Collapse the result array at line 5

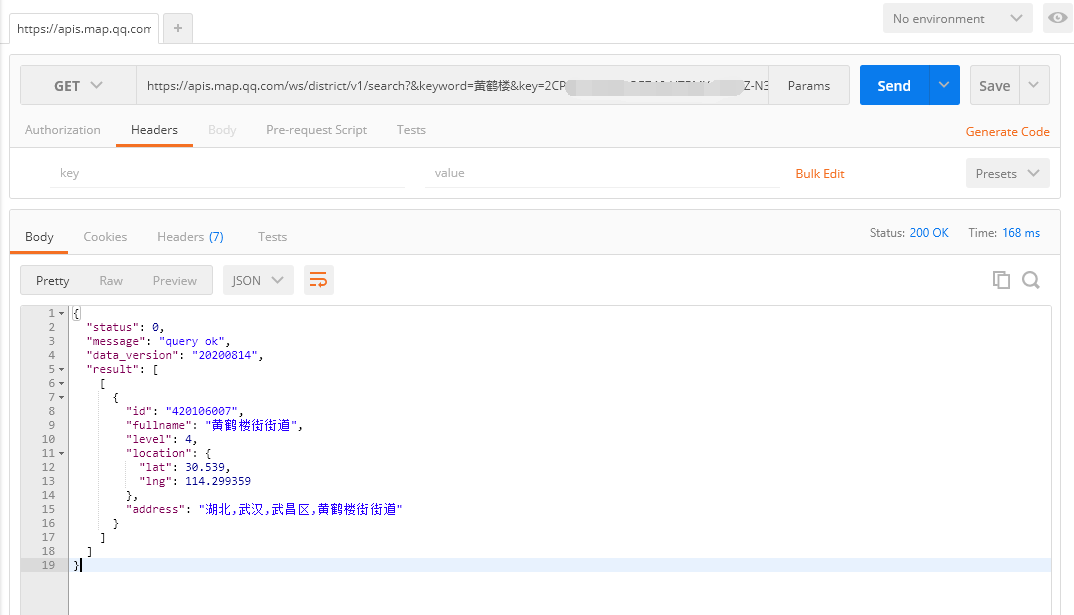tap(61, 370)
